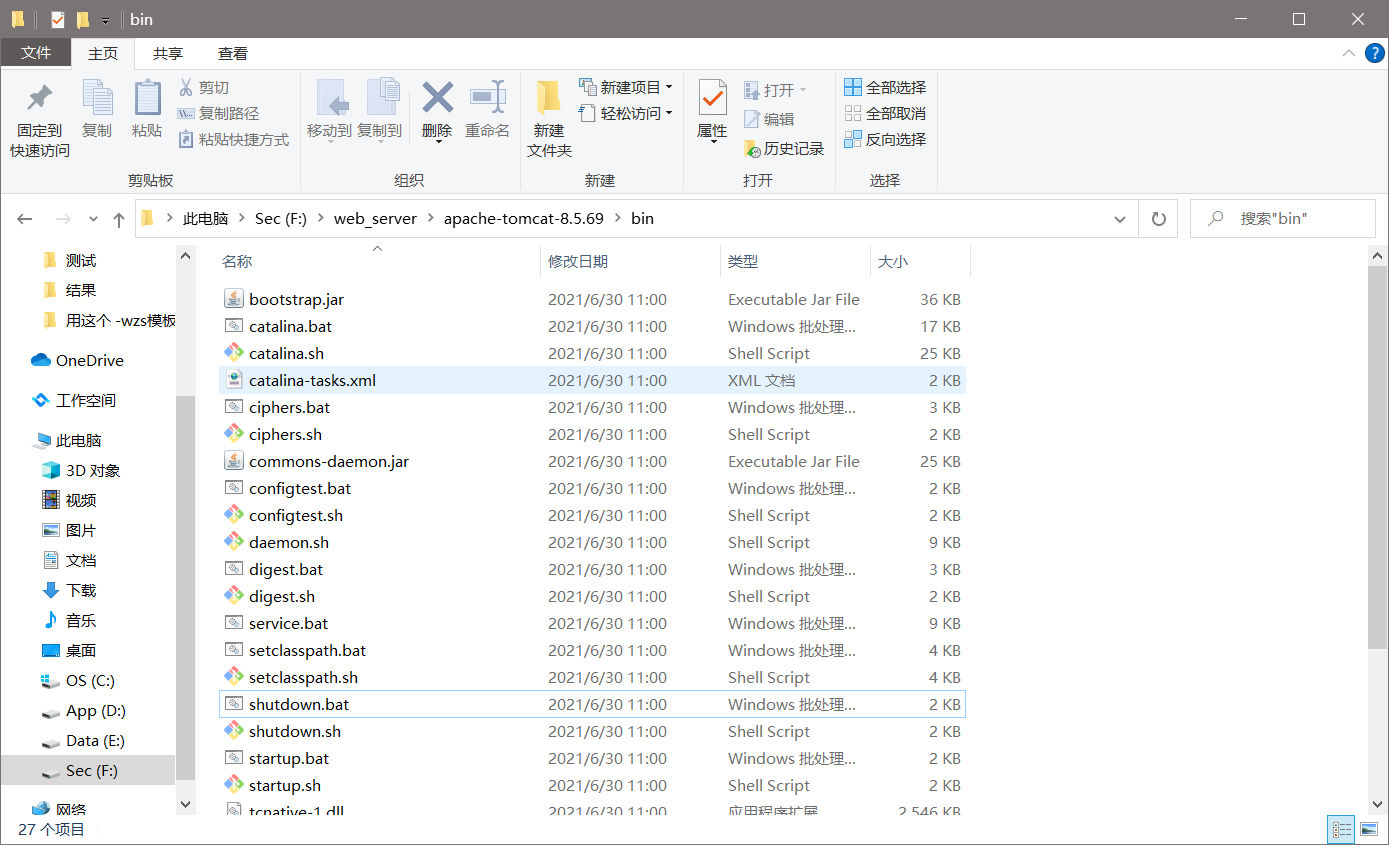Click the Move To (移动到) icon
This screenshot has height=845, width=1389.
click(331, 98)
